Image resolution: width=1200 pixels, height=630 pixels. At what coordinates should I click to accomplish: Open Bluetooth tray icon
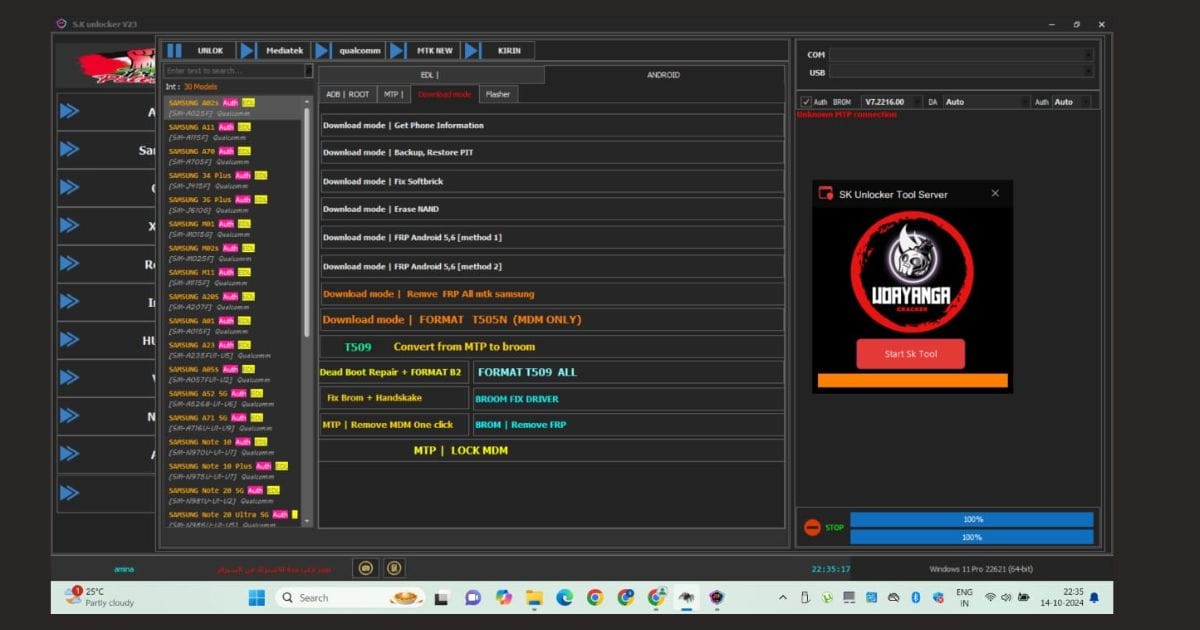915,597
